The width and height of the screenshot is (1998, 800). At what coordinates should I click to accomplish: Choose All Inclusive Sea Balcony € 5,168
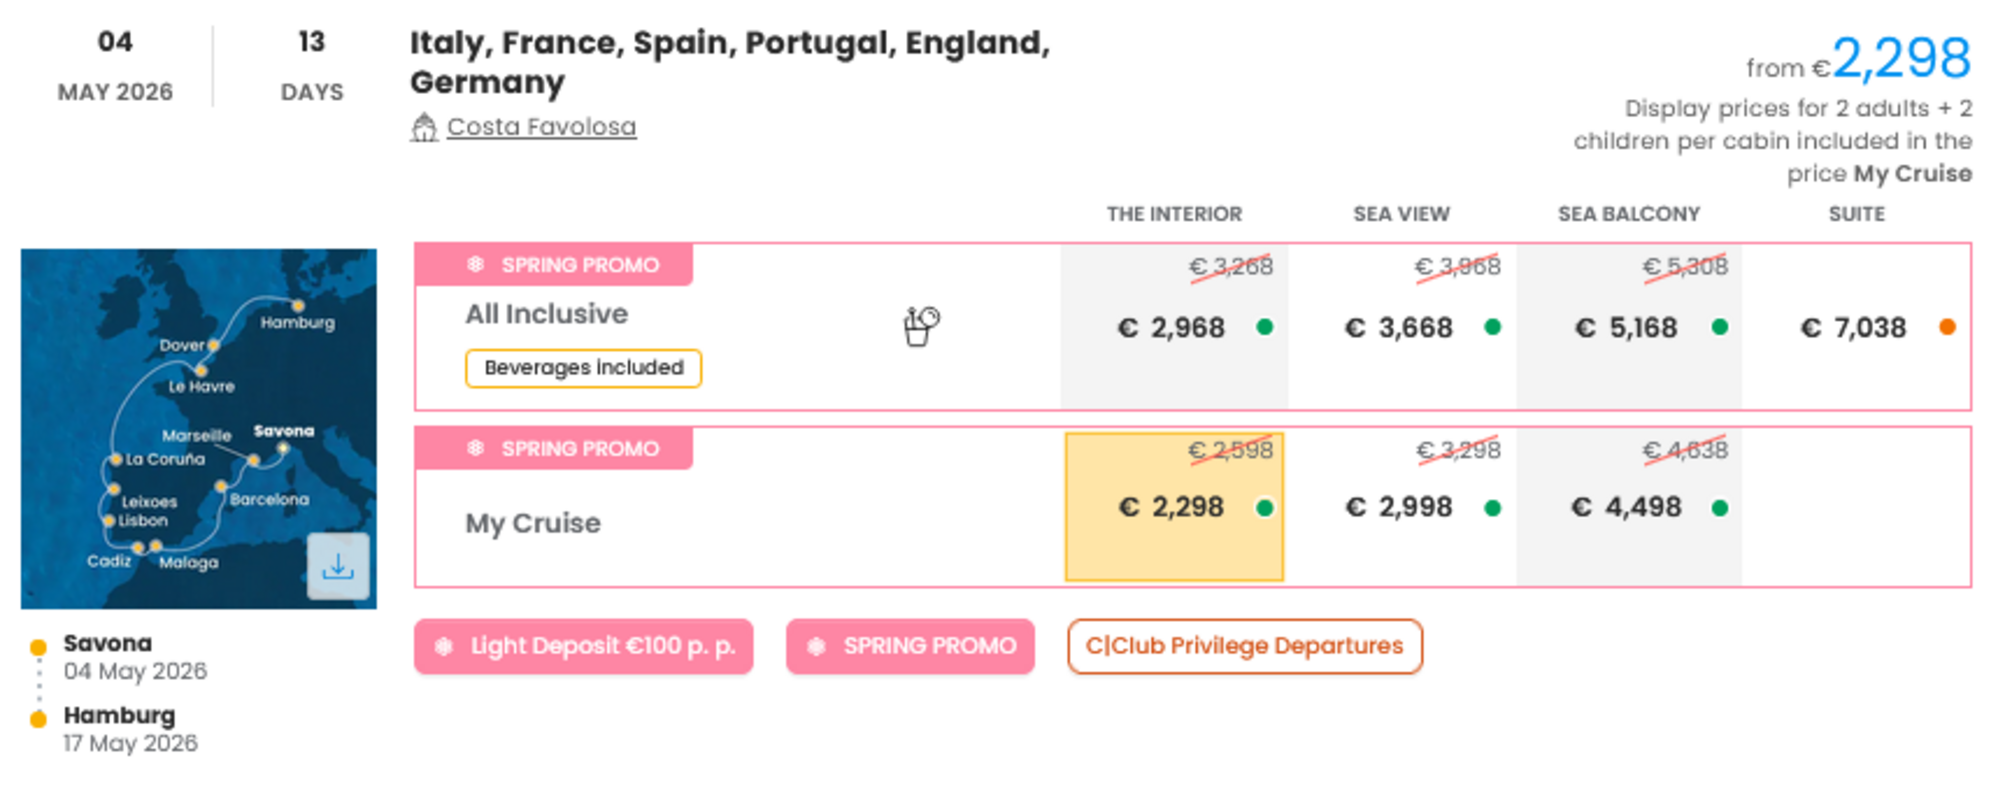[1627, 328]
